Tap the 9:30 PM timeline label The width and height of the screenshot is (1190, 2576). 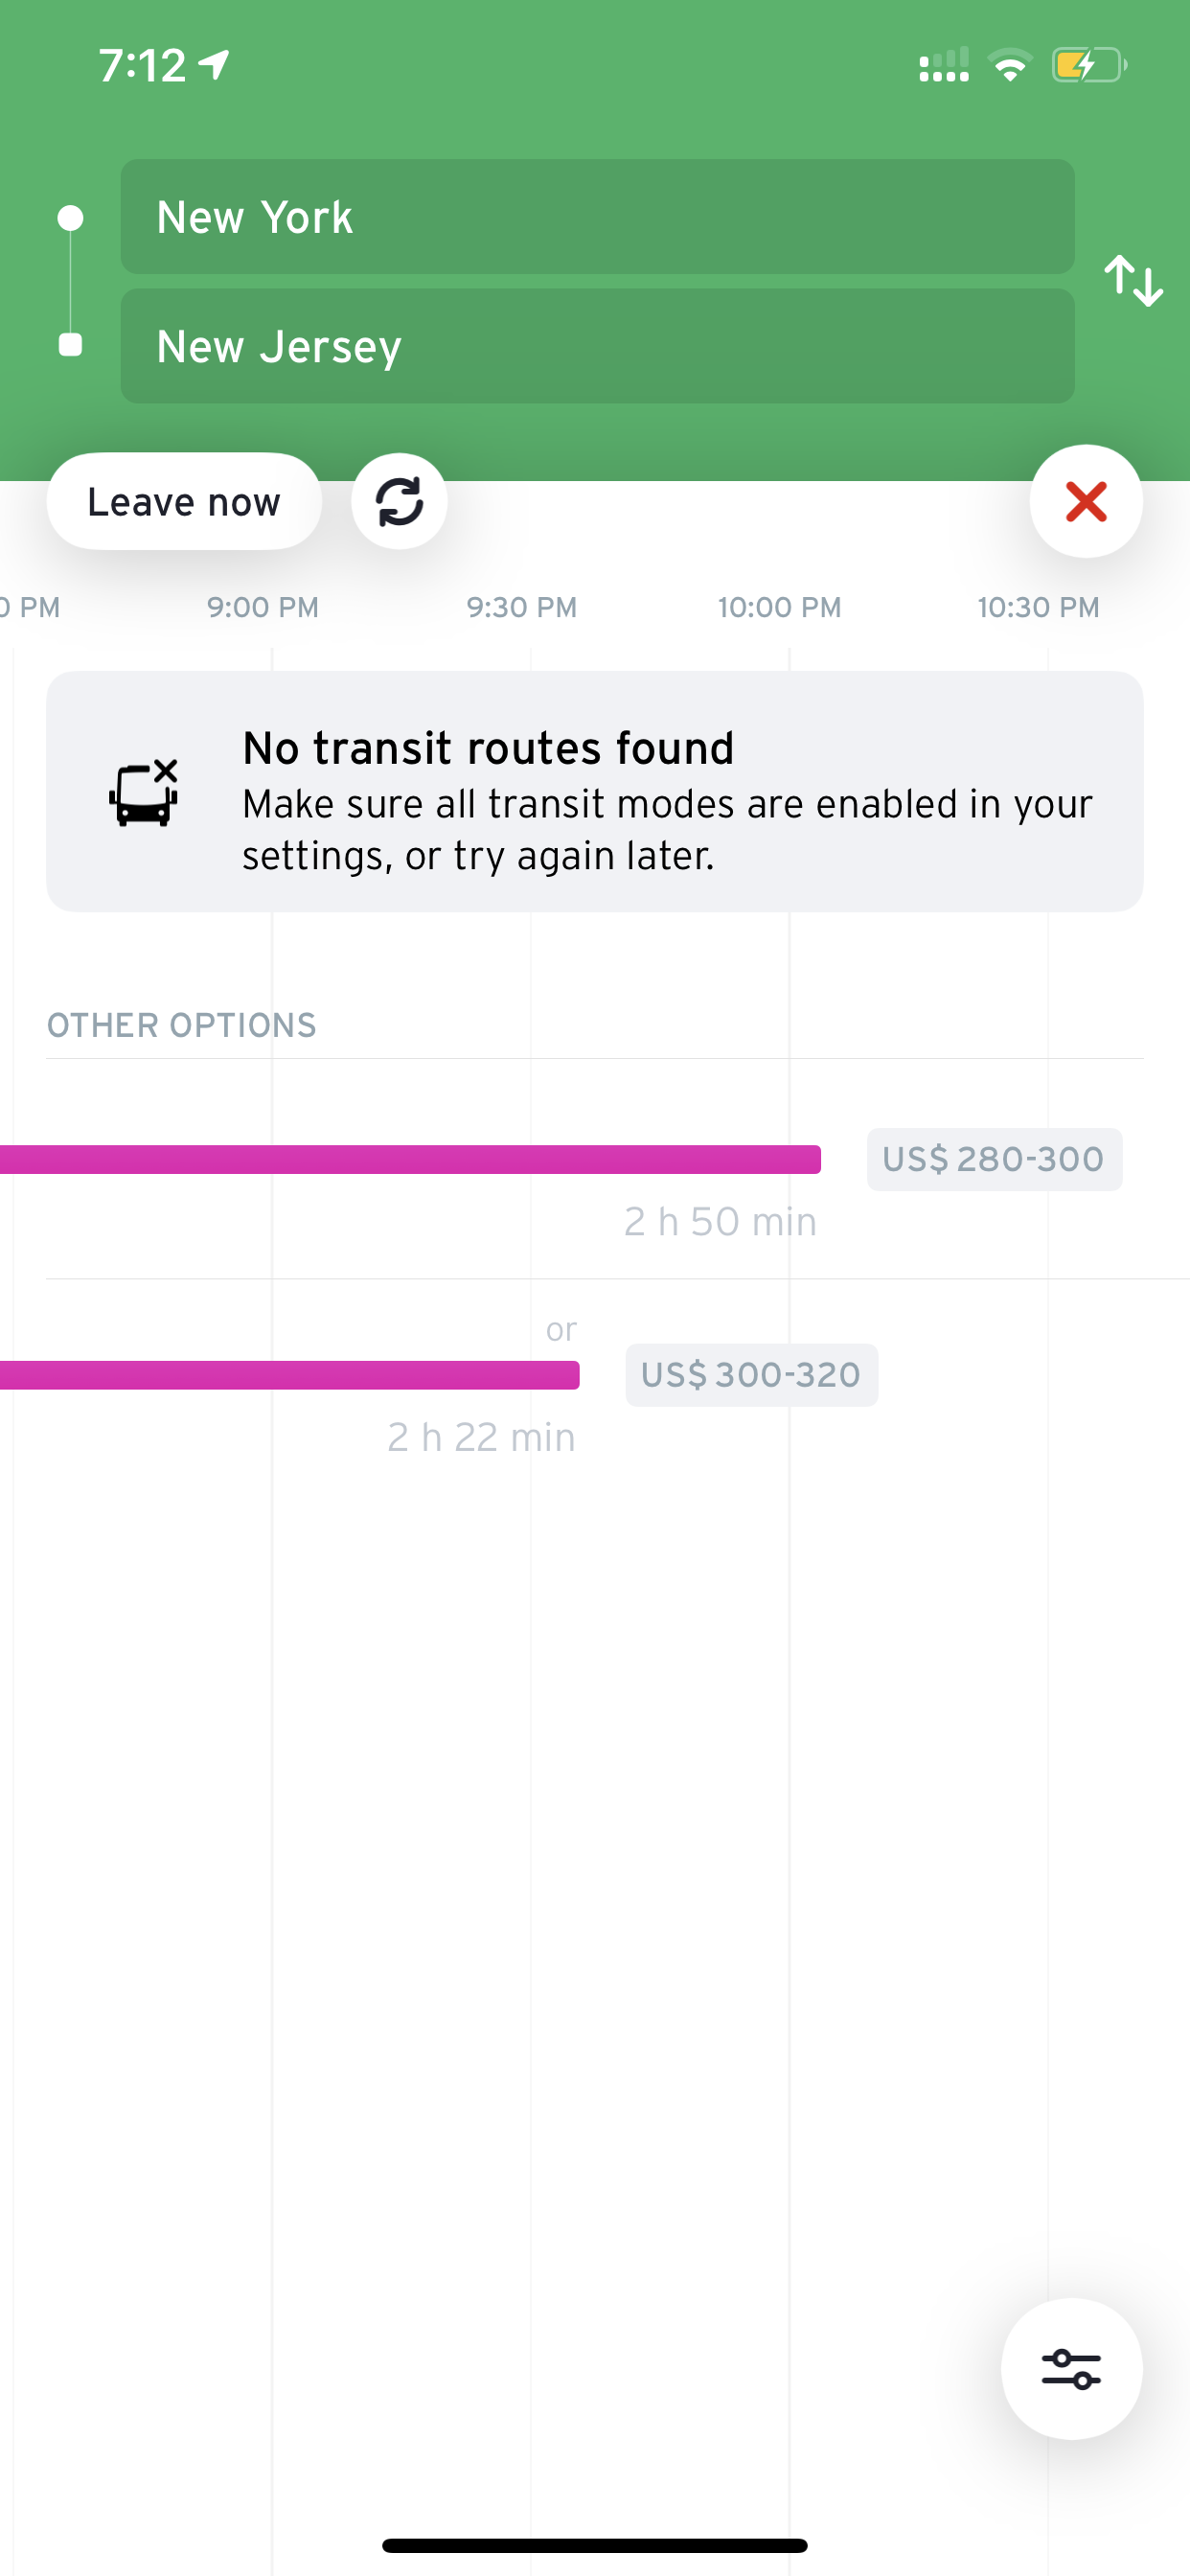pyautogui.click(x=521, y=607)
